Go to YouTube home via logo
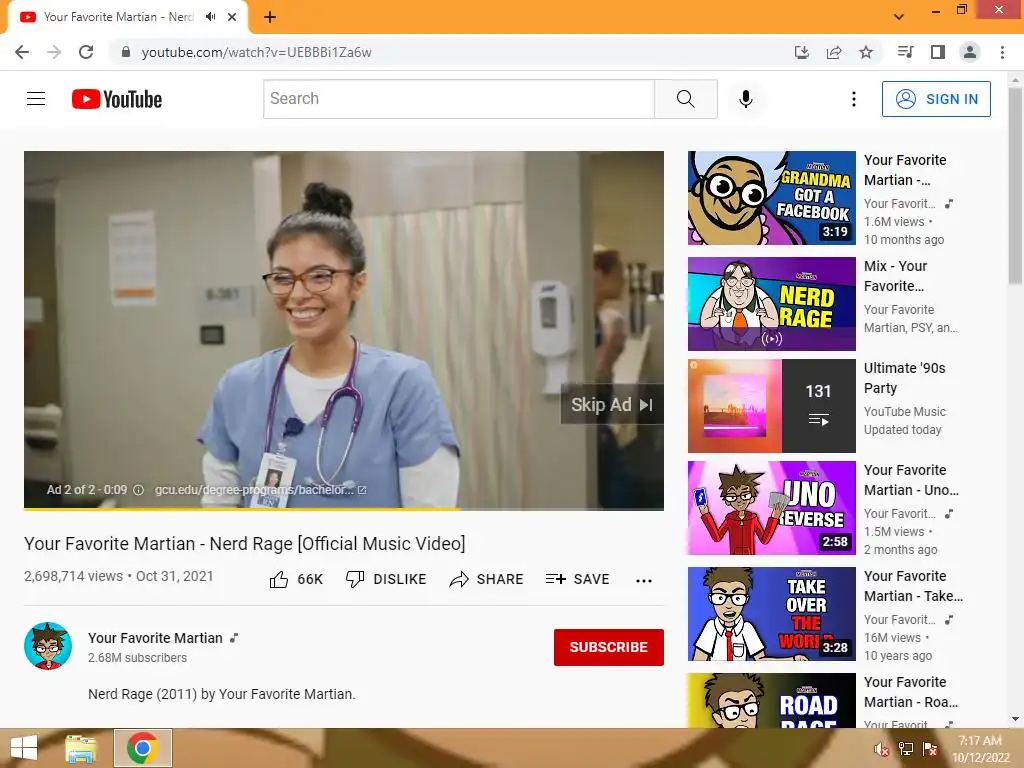 (x=117, y=99)
